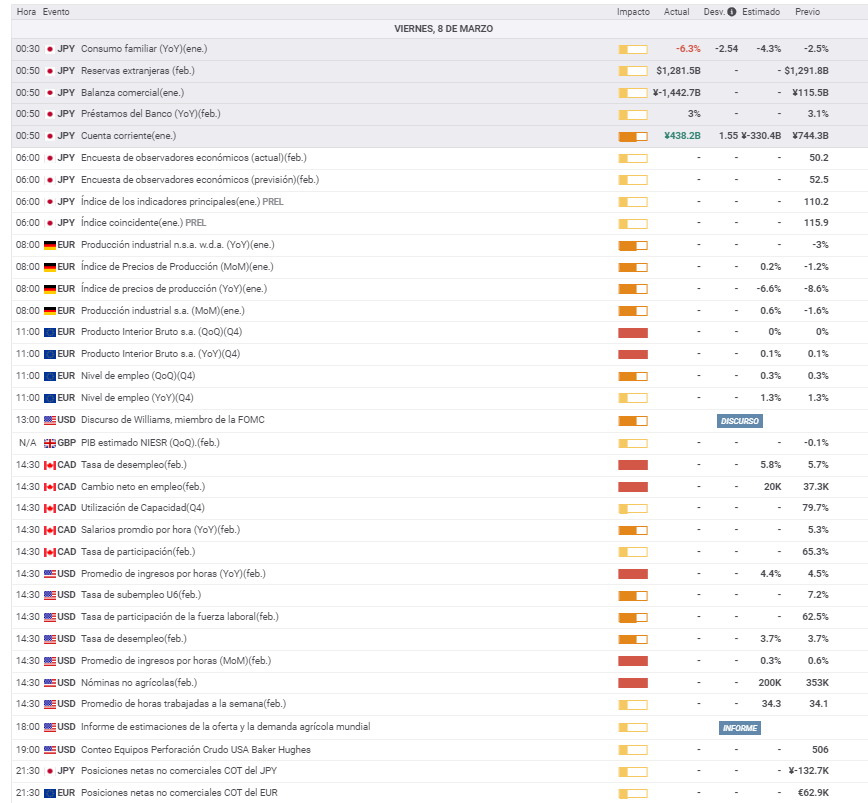Click US flag in Nóminas no agrícolas row
868x803 pixels.
pos(50,683)
